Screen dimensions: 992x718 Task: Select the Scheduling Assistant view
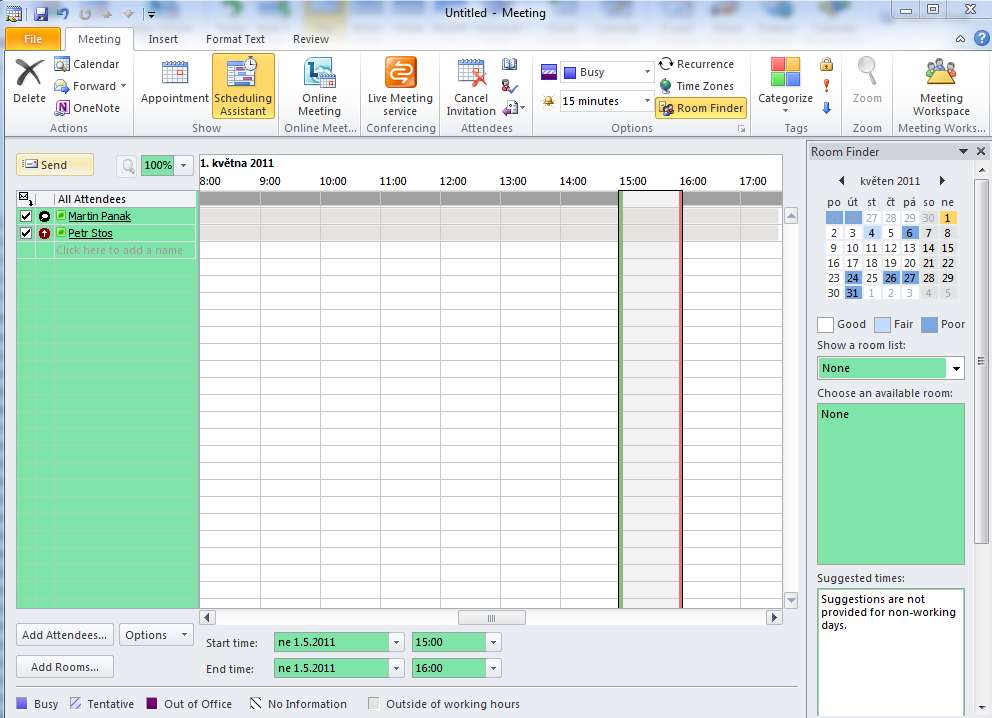point(243,86)
